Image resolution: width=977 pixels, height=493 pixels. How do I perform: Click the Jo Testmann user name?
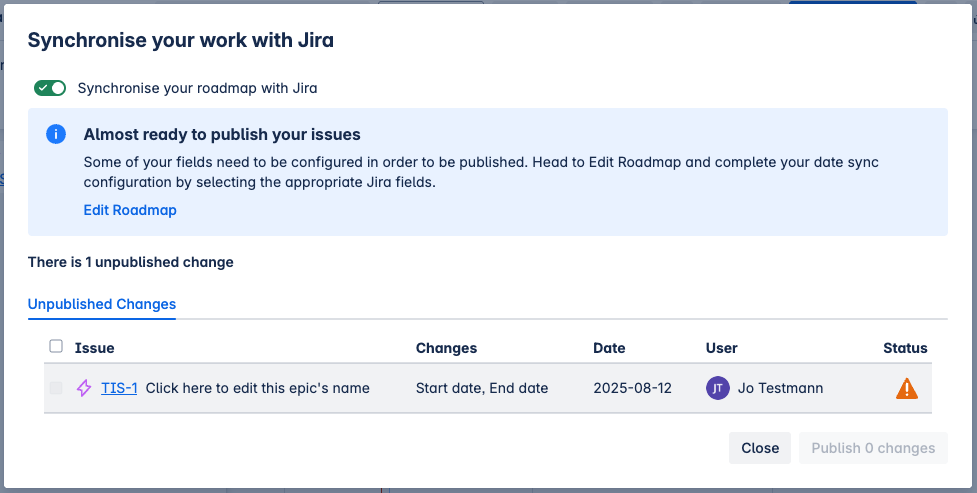781,388
